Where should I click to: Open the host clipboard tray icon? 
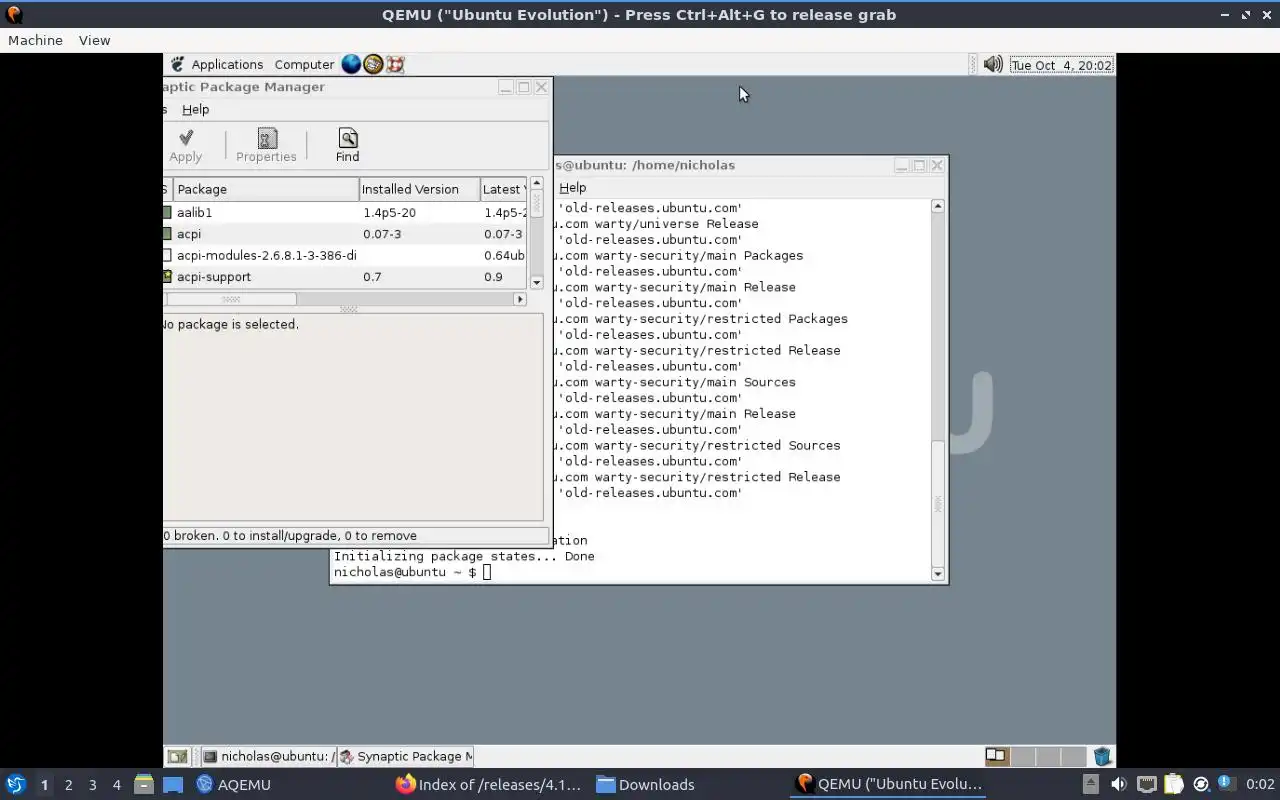[1174, 784]
